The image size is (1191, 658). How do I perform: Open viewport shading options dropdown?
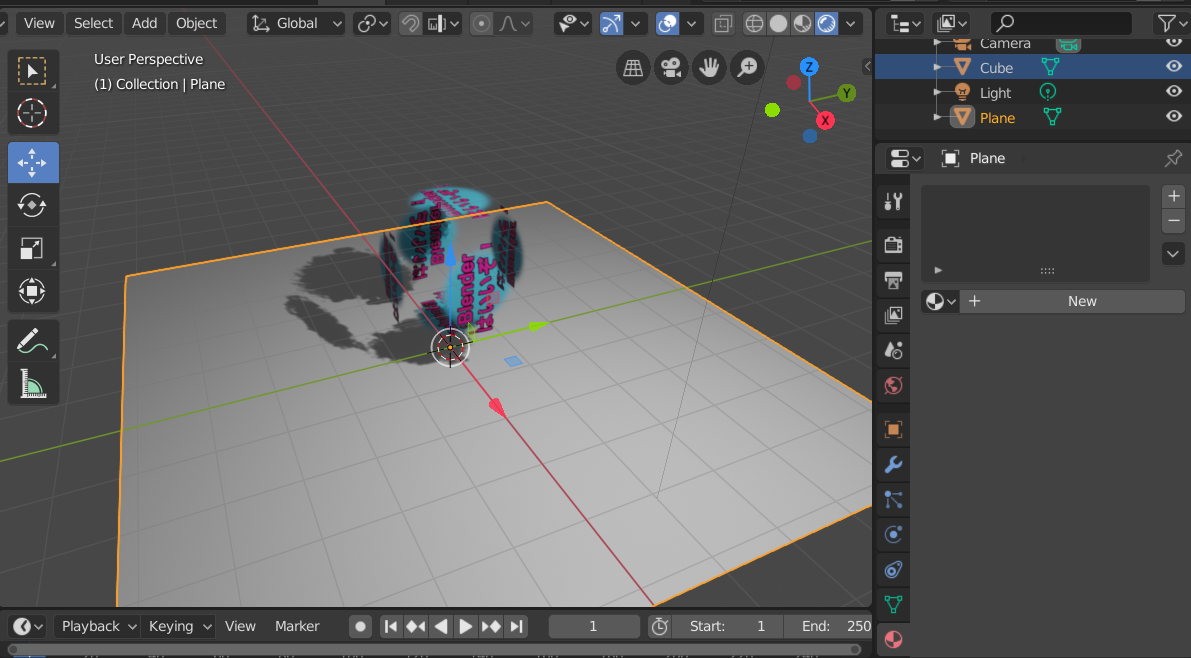(851, 24)
